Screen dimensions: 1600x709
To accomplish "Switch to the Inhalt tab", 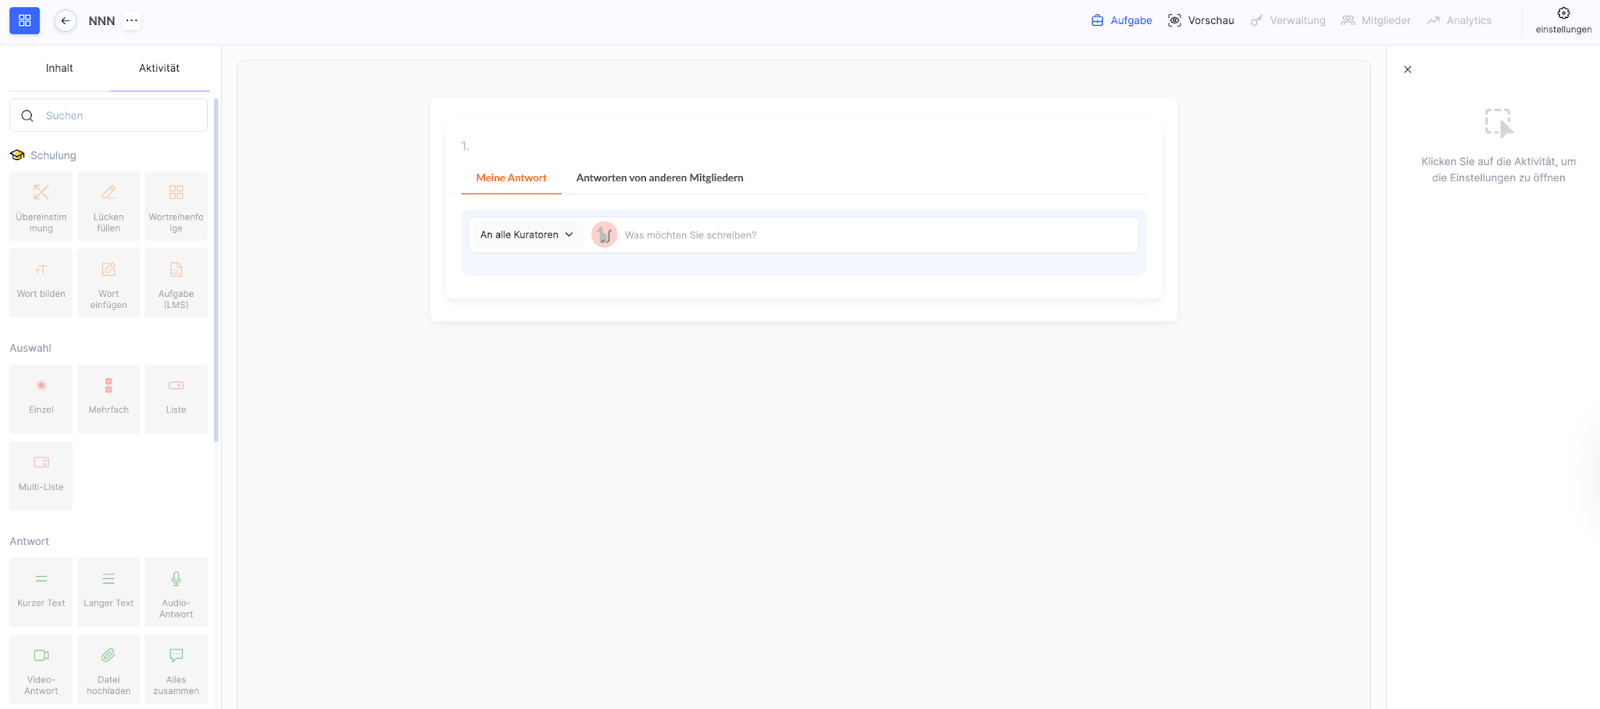I will (59, 68).
